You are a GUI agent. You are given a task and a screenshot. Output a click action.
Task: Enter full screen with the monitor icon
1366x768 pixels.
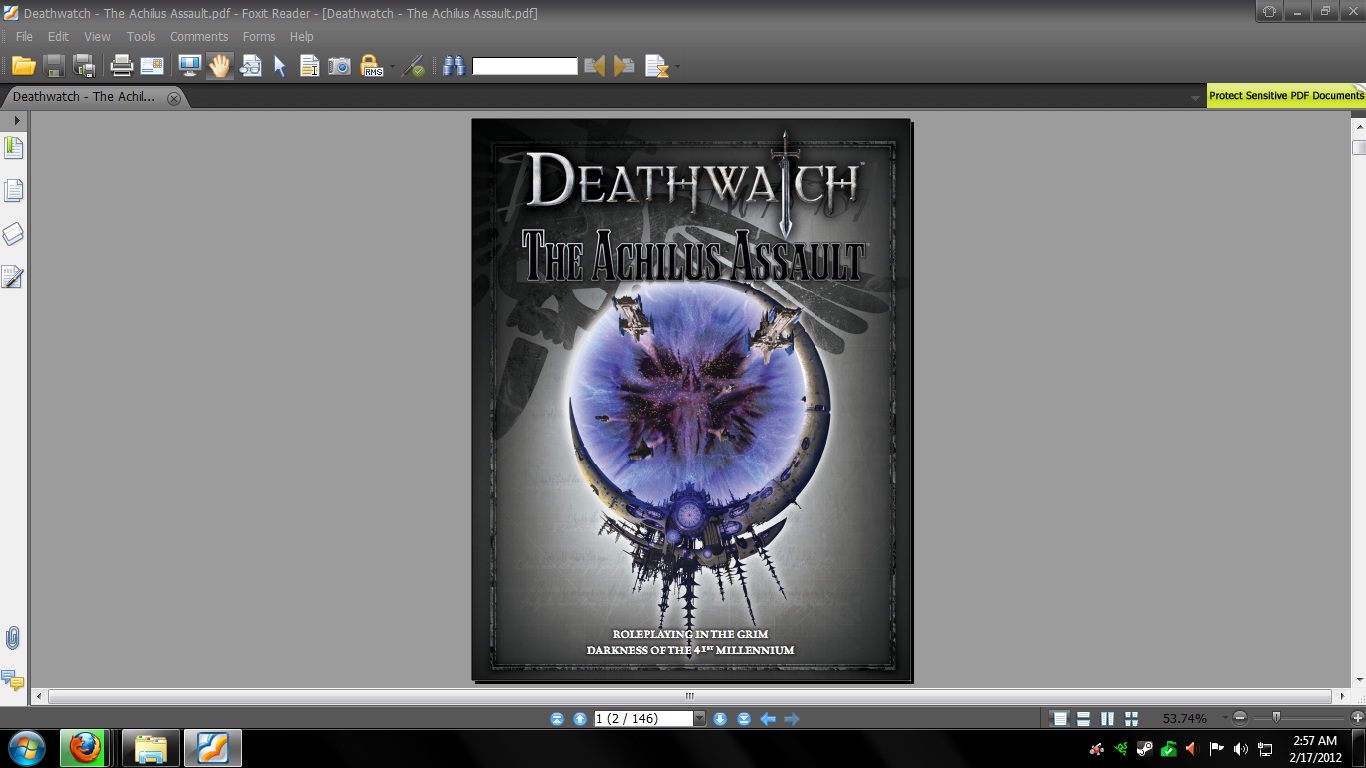point(189,66)
